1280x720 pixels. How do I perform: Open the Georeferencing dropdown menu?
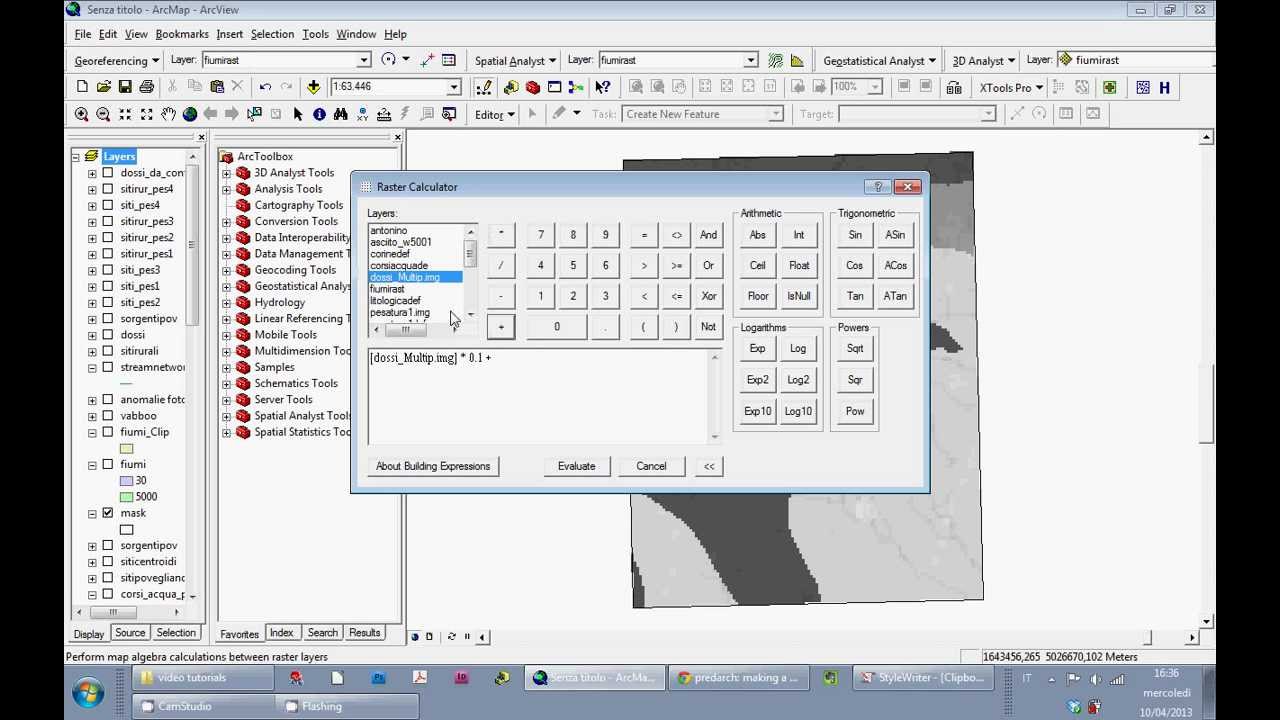(116, 60)
